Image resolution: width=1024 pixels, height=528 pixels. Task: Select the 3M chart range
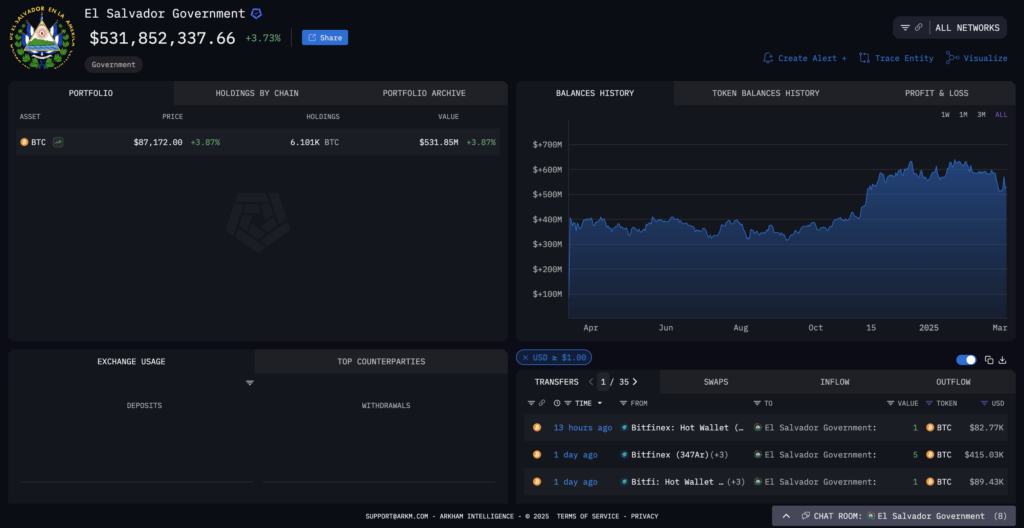point(981,114)
